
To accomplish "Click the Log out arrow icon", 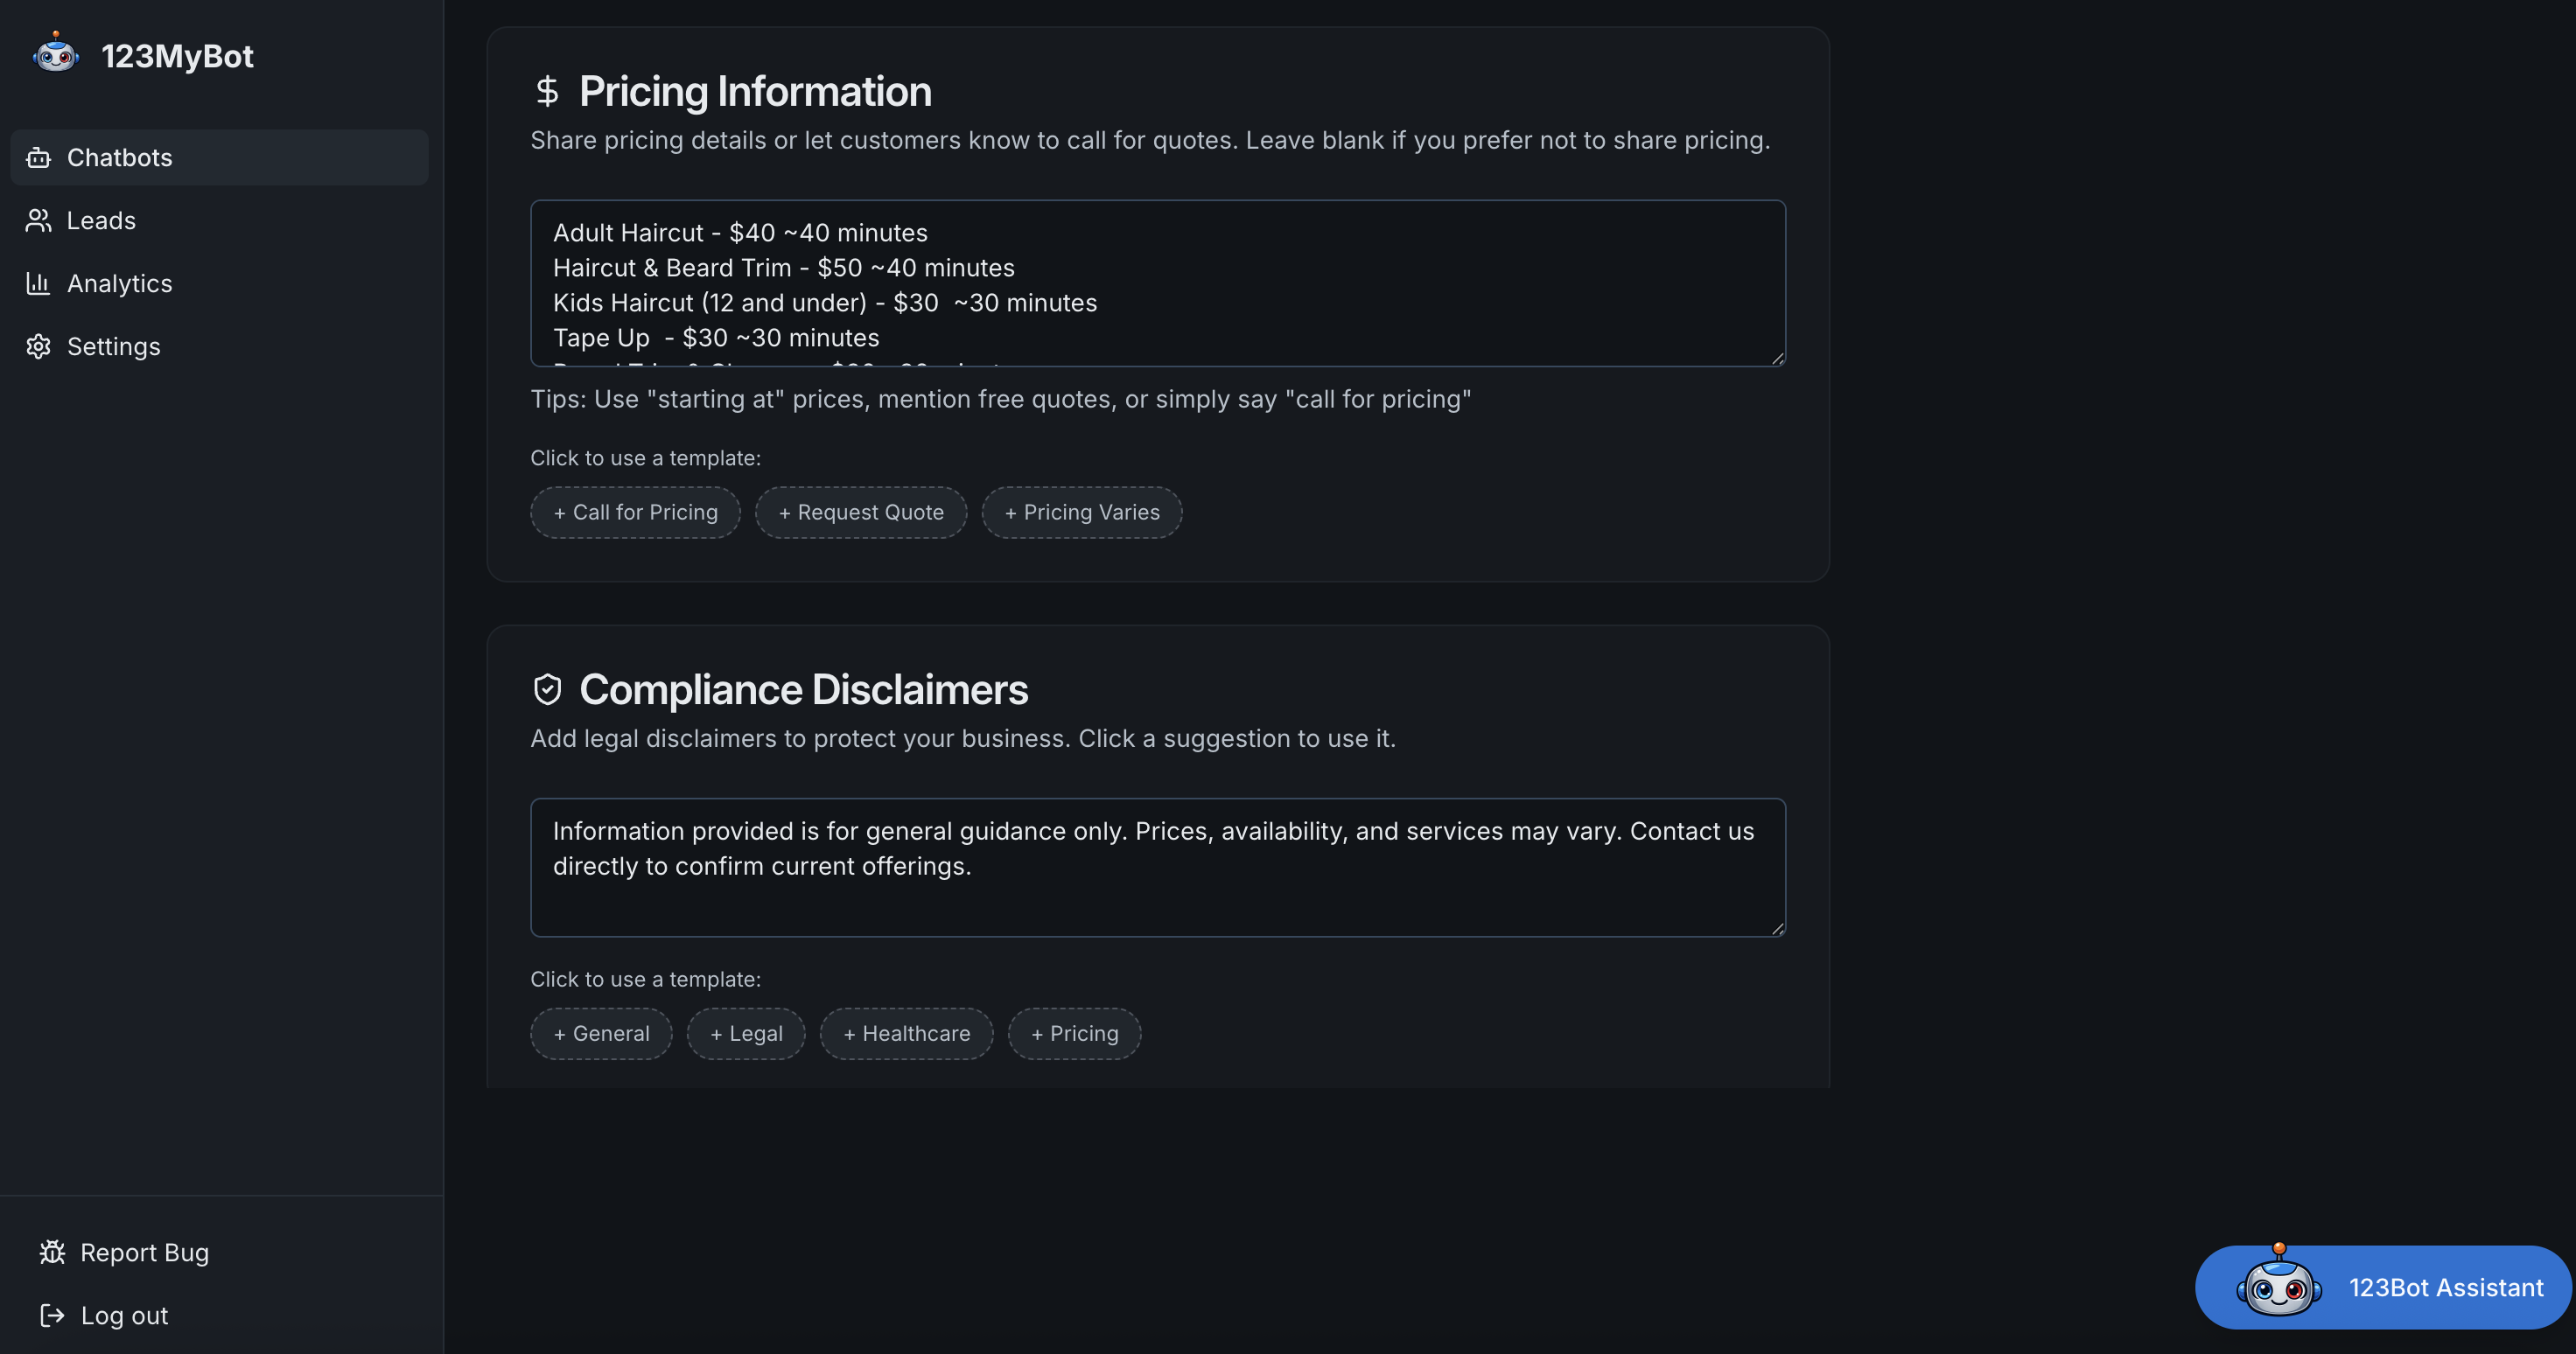I will (x=52, y=1315).
